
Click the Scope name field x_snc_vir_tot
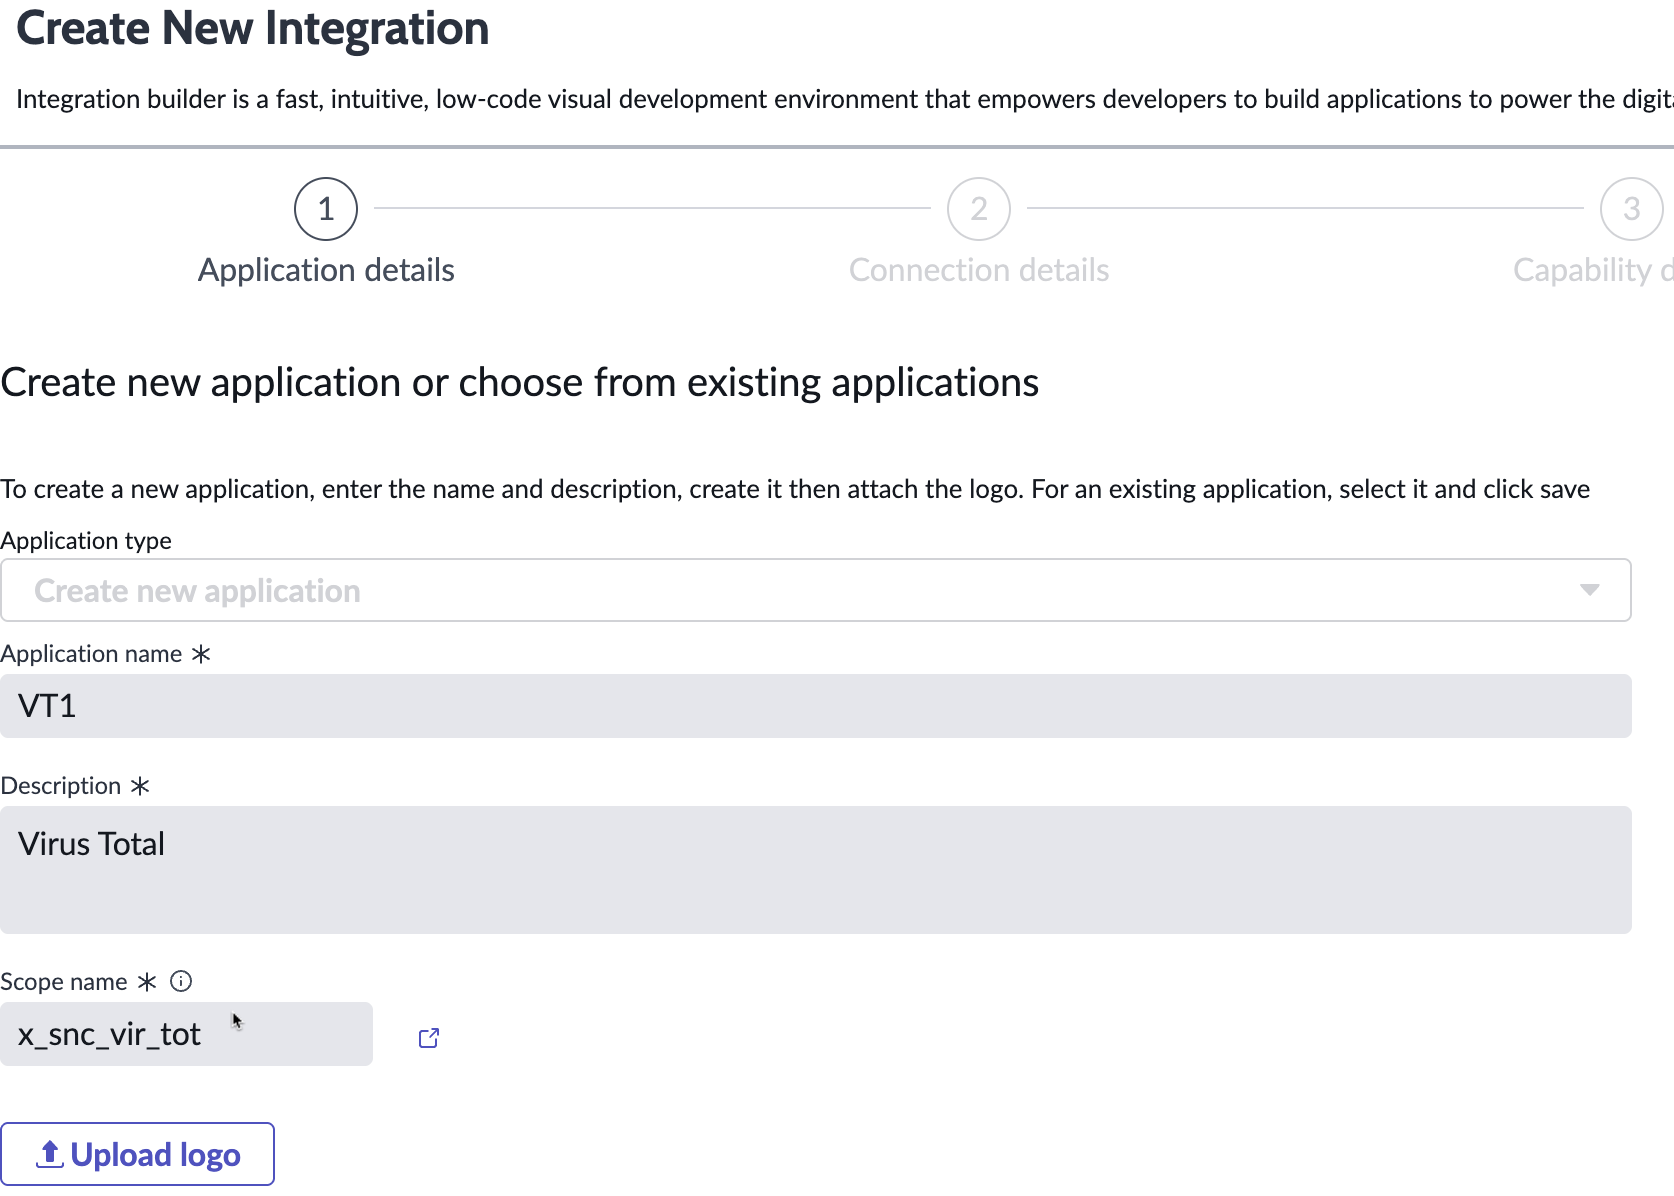pyautogui.click(x=186, y=1034)
